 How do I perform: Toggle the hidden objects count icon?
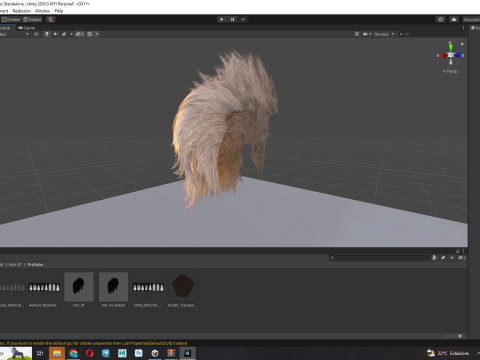(80, 34)
